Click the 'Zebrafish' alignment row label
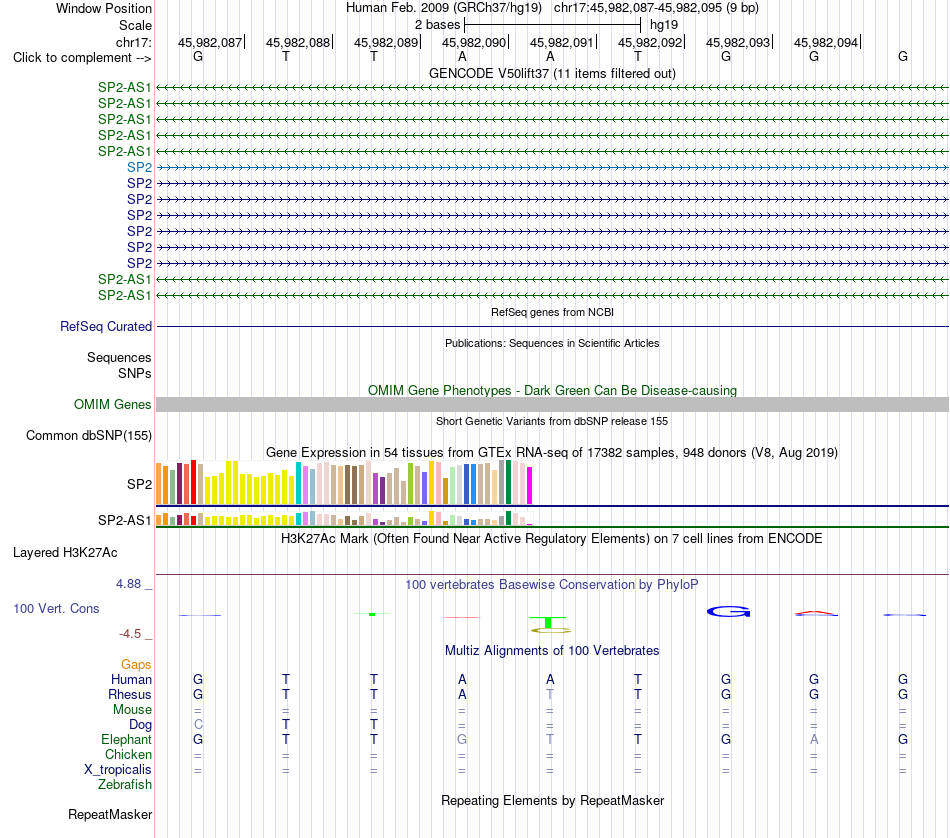Viewport: 950px width, 838px height. coord(125,785)
